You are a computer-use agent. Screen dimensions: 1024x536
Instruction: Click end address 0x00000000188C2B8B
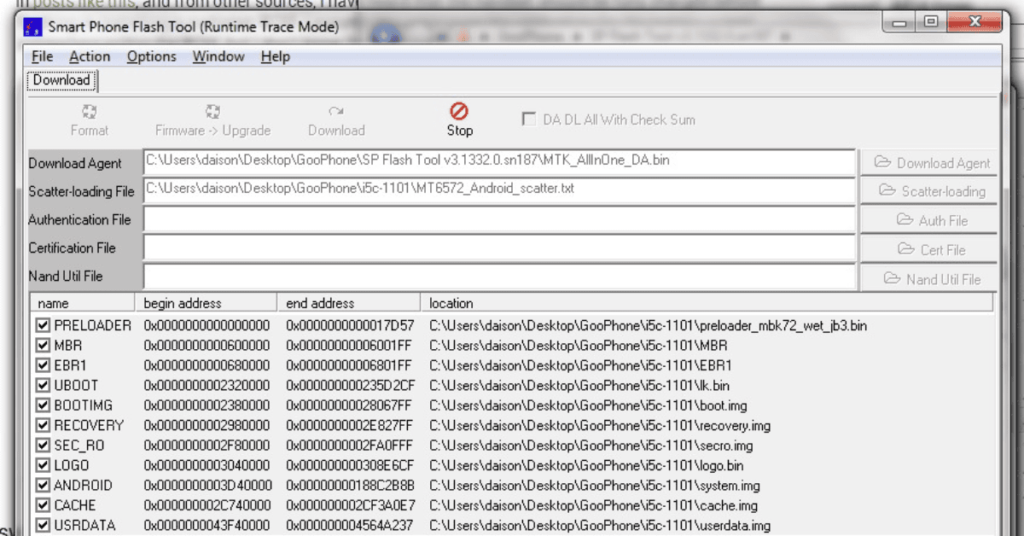click(349, 486)
